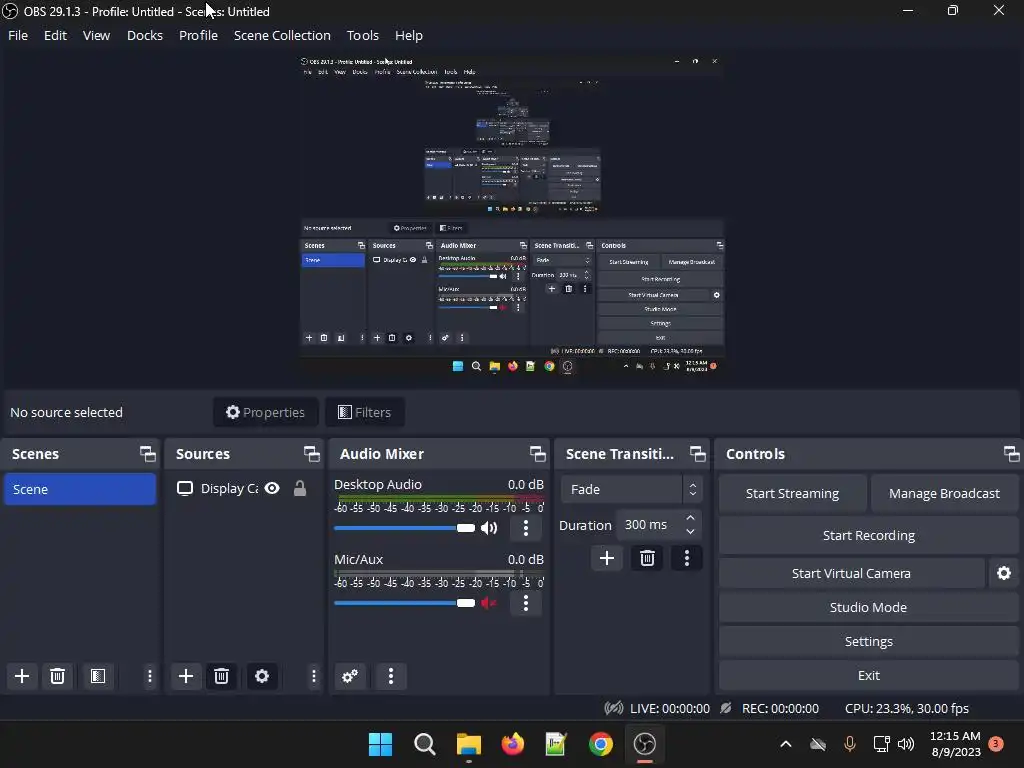Pop out the Audio Mixer dock

[x=537, y=454]
